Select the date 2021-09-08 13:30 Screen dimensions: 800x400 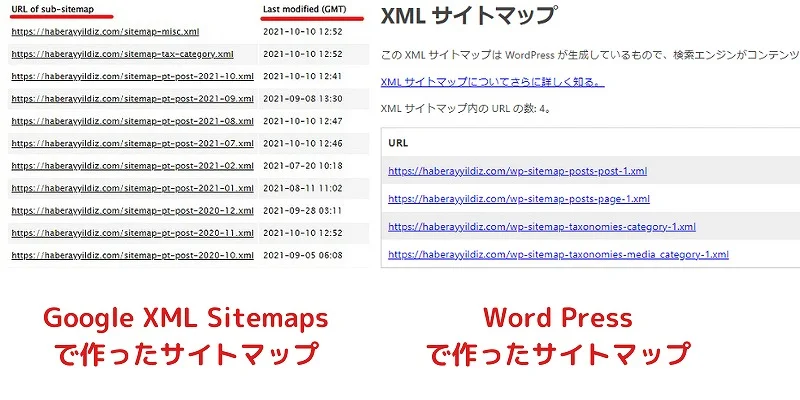(x=303, y=99)
